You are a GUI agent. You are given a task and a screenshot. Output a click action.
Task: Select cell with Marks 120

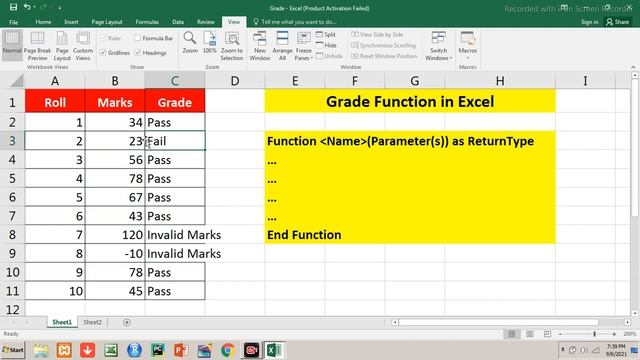[115, 235]
